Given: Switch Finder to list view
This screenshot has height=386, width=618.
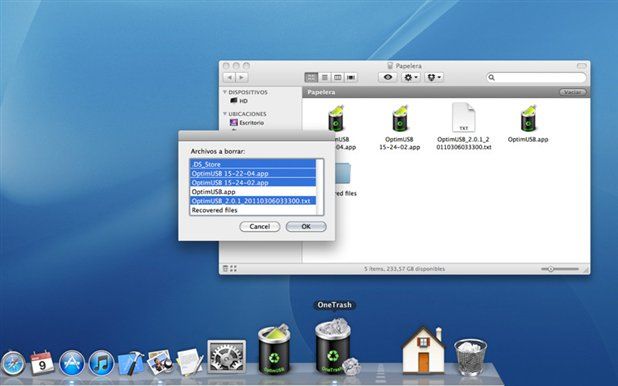Looking at the screenshot, I should pyautogui.click(x=325, y=77).
